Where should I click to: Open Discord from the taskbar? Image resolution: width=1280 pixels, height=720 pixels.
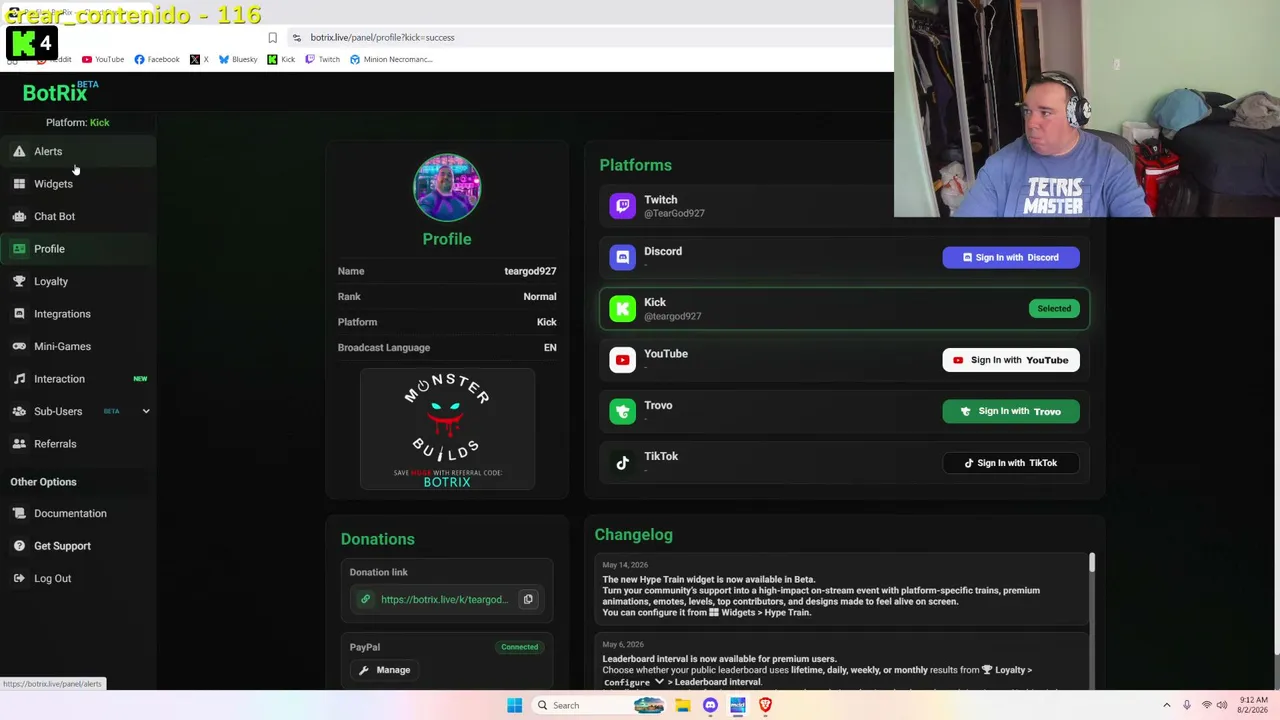[x=710, y=705]
